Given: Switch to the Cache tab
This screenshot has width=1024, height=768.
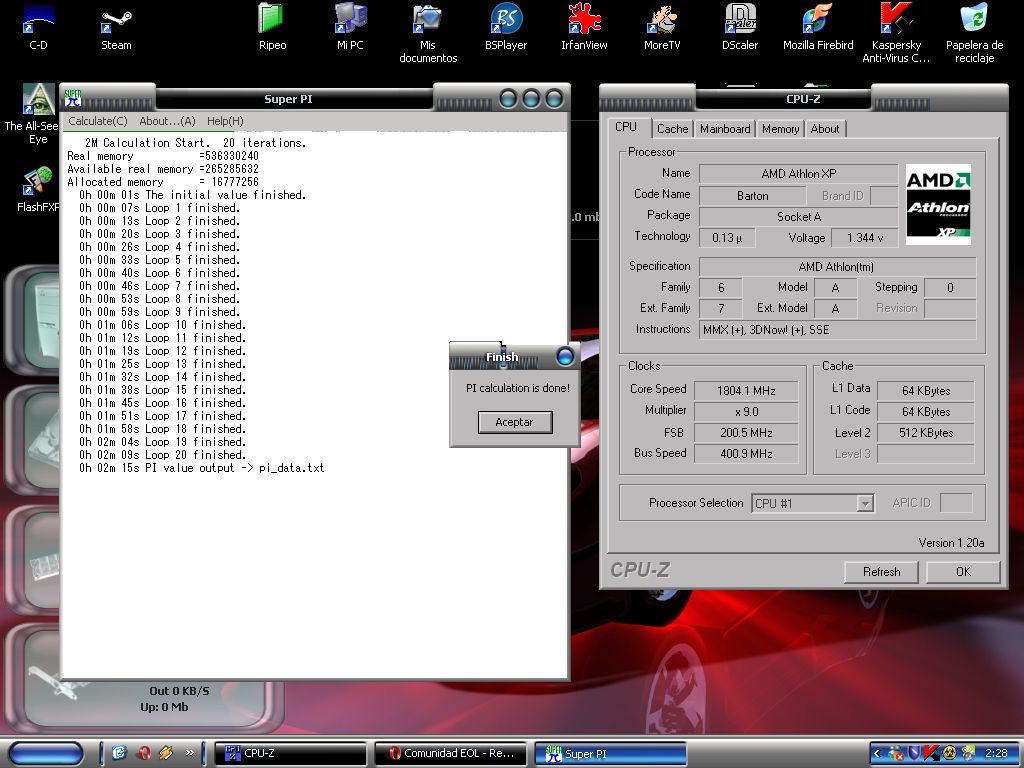Looking at the screenshot, I should pyautogui.click(x=672, y=129).
